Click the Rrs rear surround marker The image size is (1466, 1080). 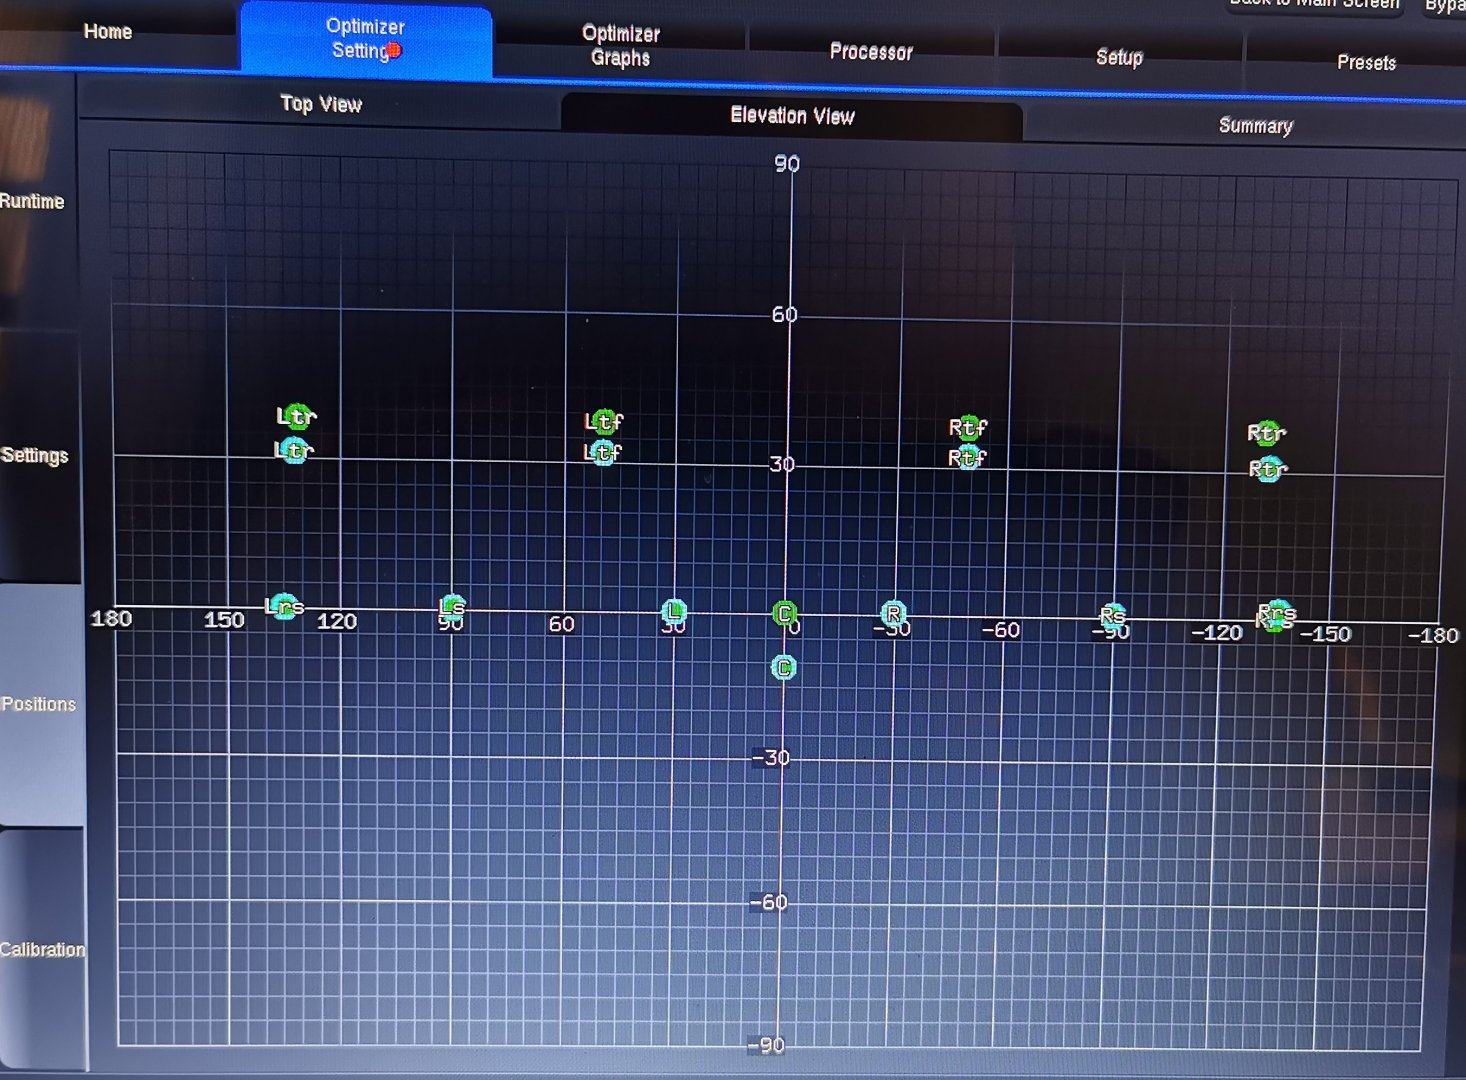(x=1276, y=614)
